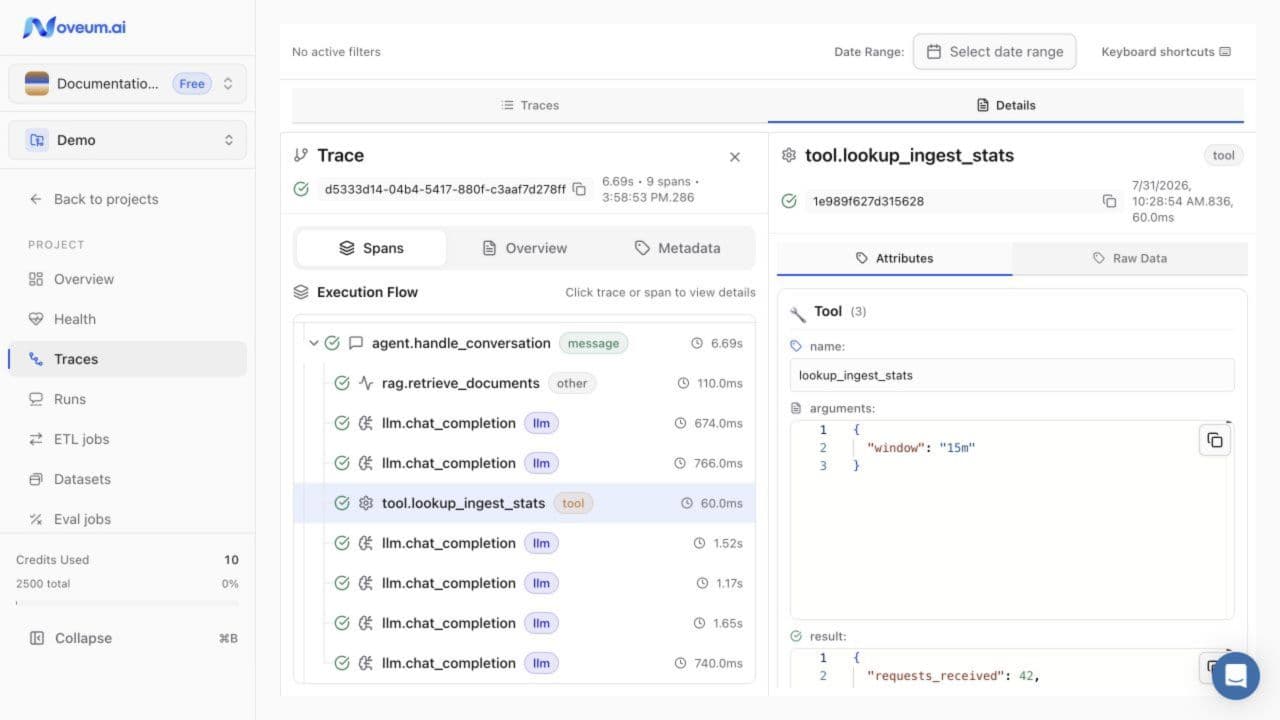The width and height of the screenshot is (1280, 720).
Task: Switch to the Traces list tab
Action: [x=530, y=105]
